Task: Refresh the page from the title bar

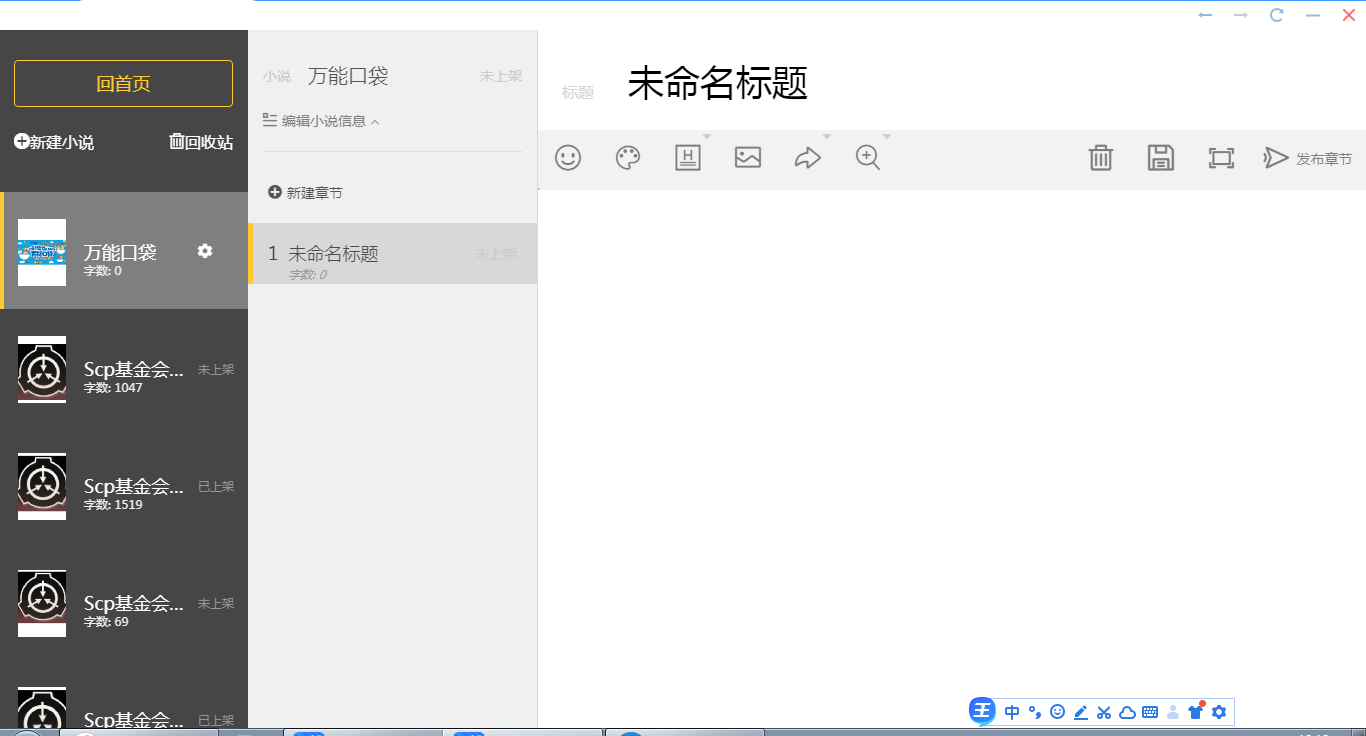Action: pos(1277,15)
